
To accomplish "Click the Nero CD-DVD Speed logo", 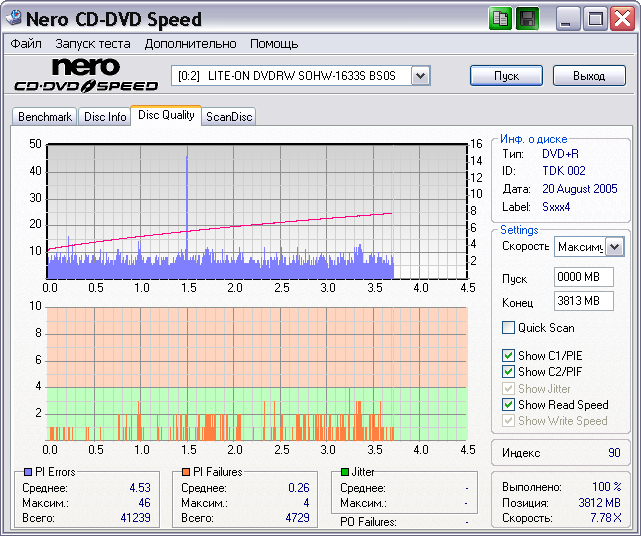I will (x=85, y=76).
